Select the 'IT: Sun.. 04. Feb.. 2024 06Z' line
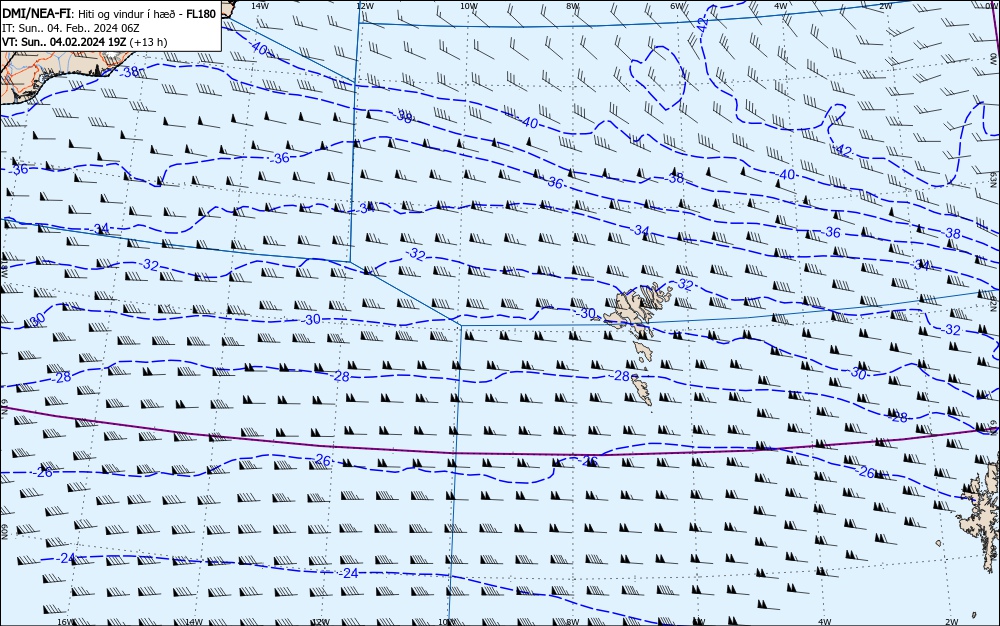 click(71, 28)
